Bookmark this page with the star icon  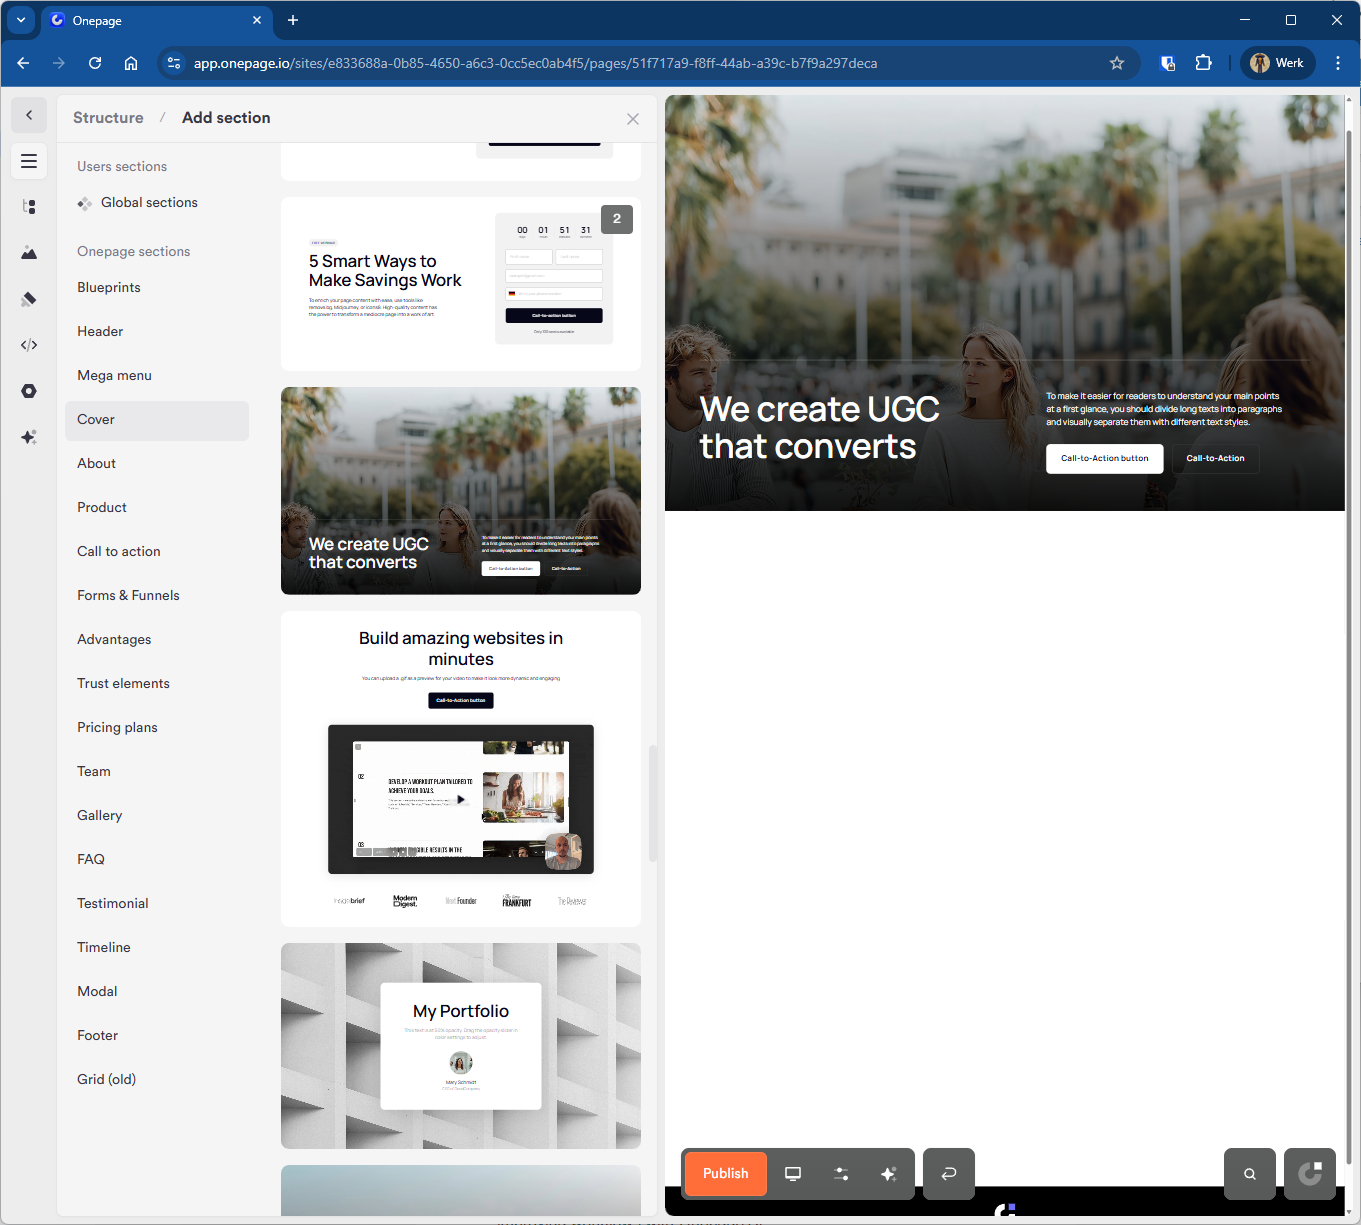point(1117,63)
